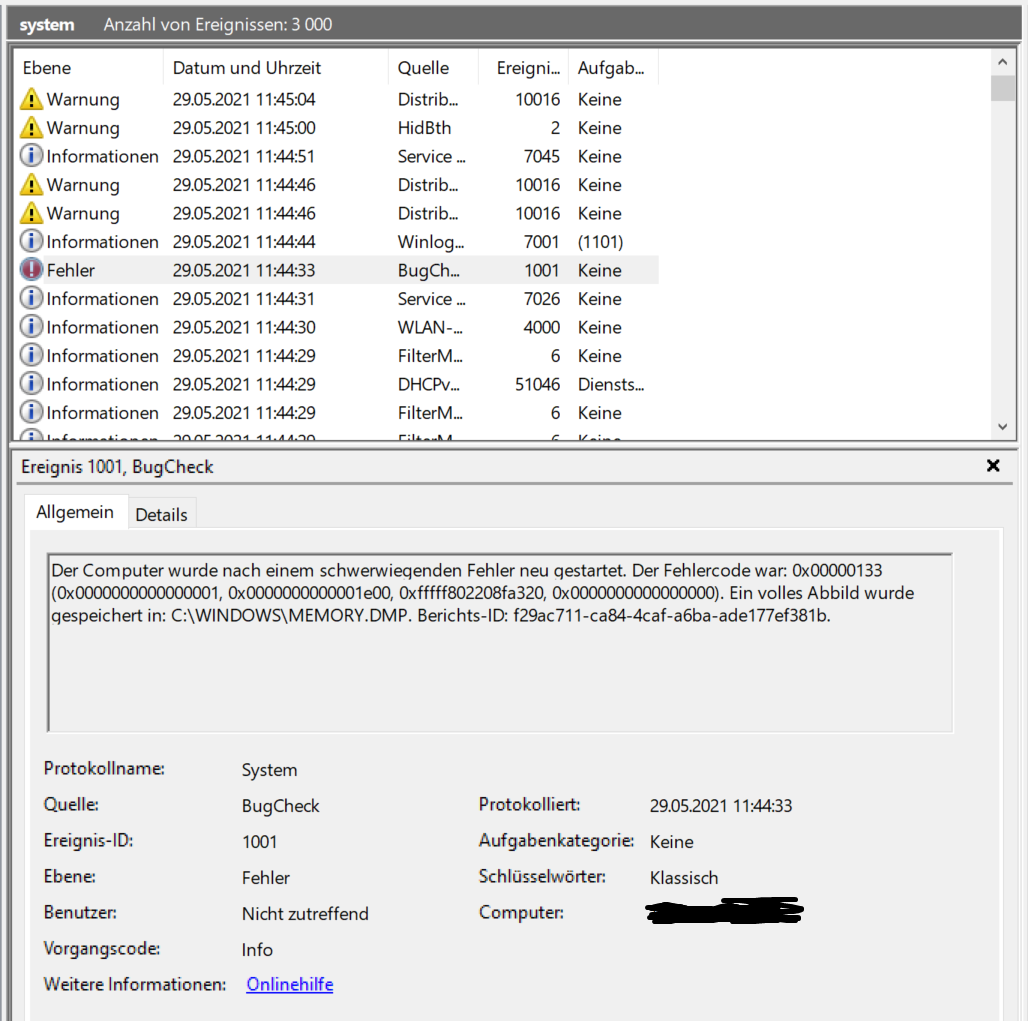The height and width of the screenshot is (1021, 1028).
Task: Click the Vorgangscode value Info
Action: click(257, 950)
